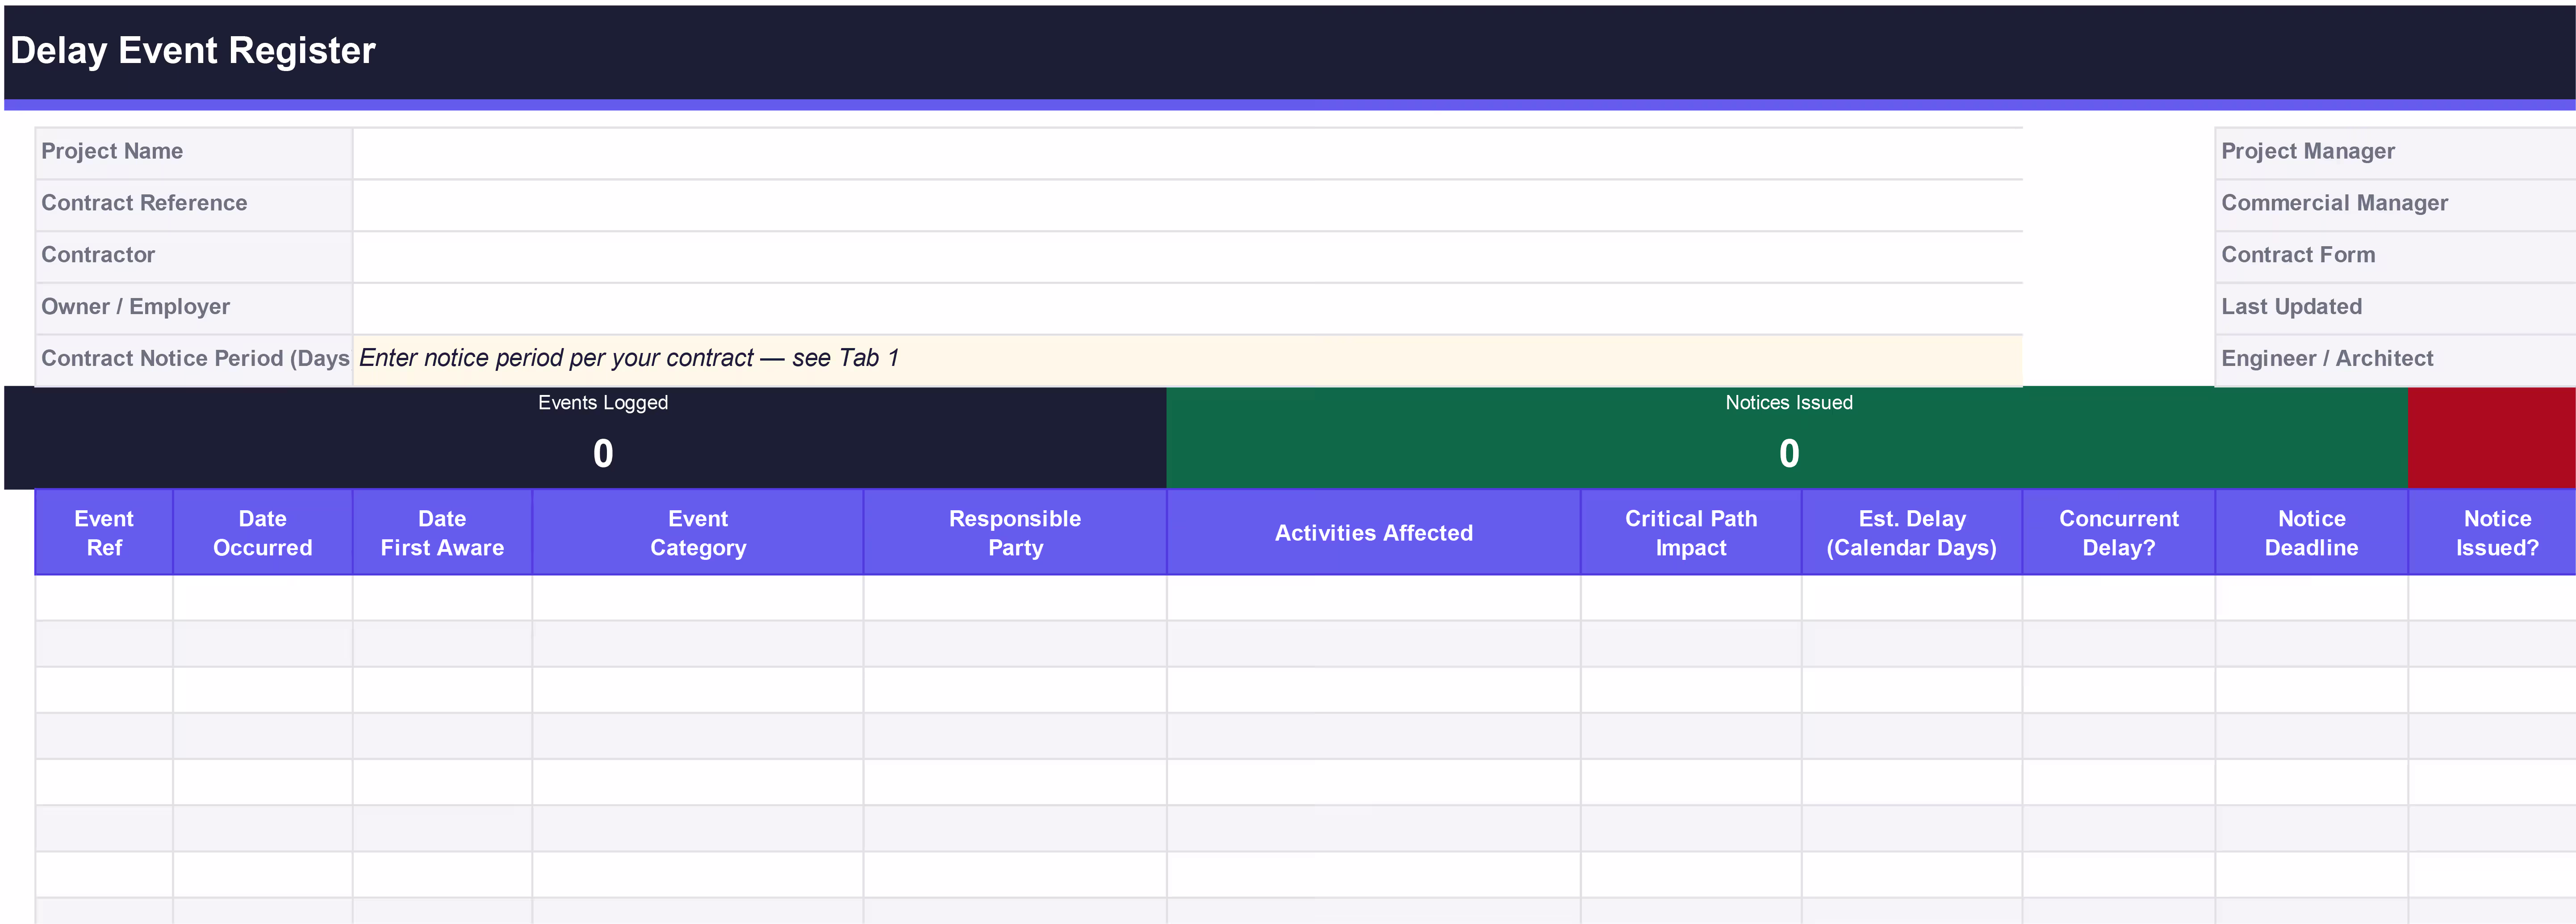
Task: Select the Event Category column header
Action: pos(698,532)
